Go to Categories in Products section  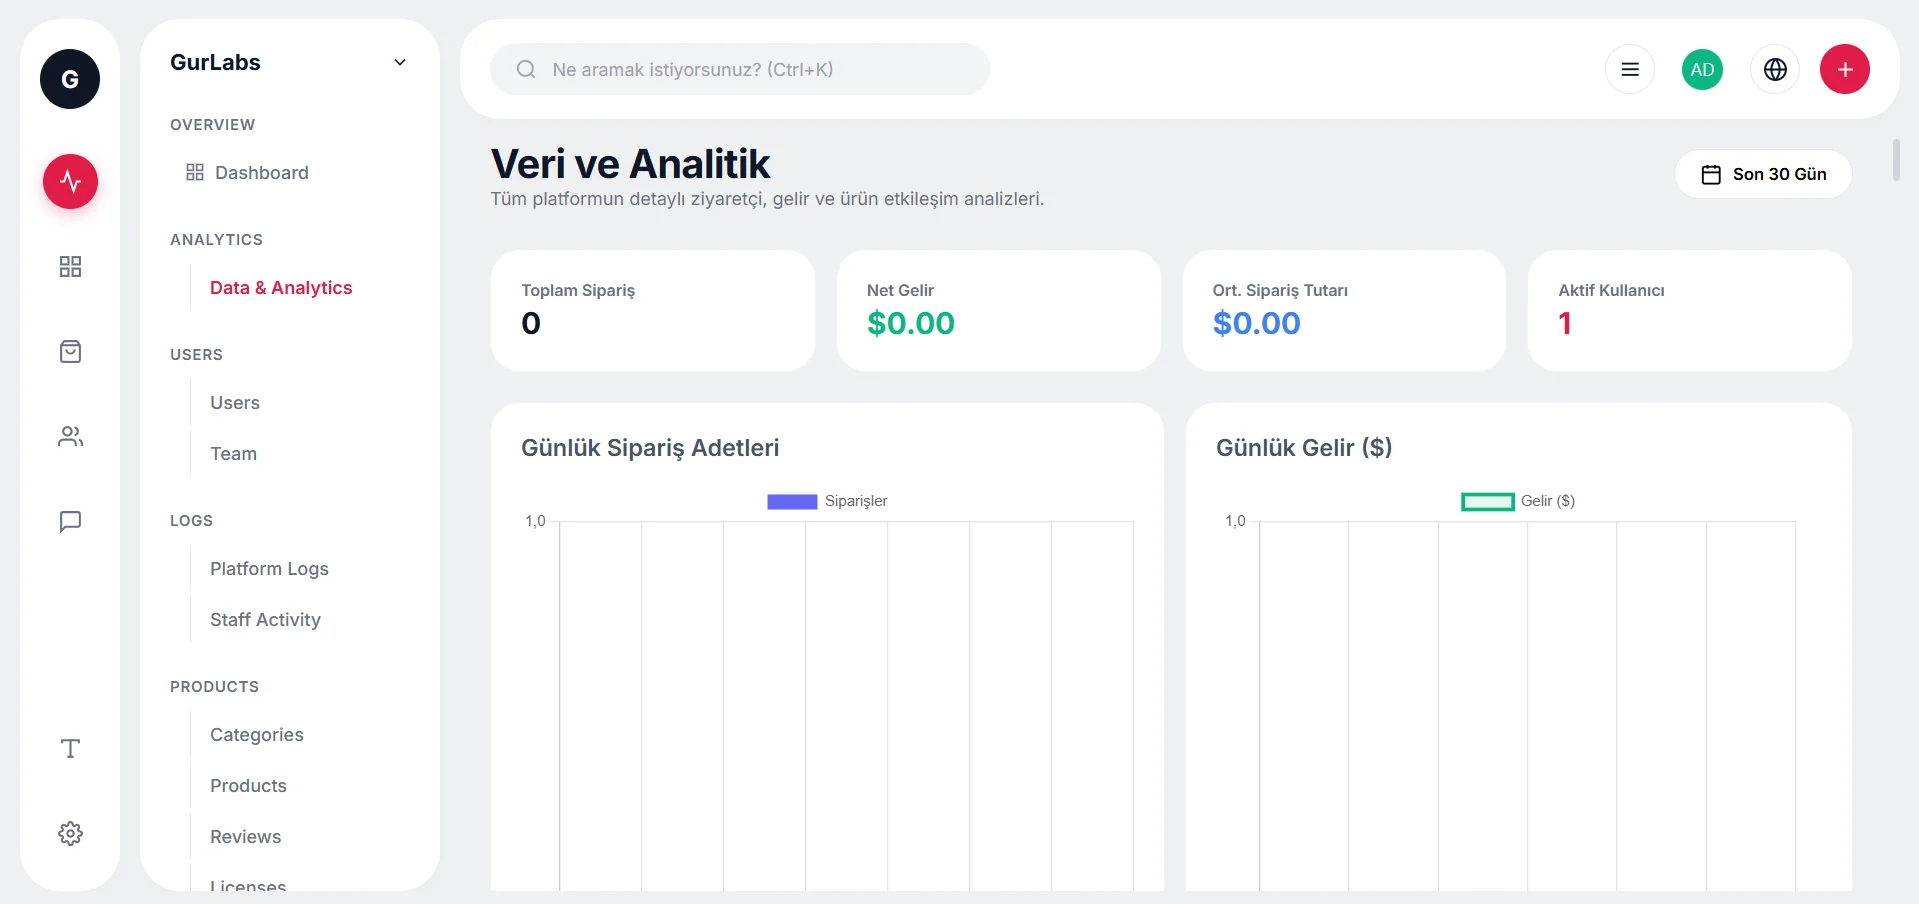tap(256, 734)
